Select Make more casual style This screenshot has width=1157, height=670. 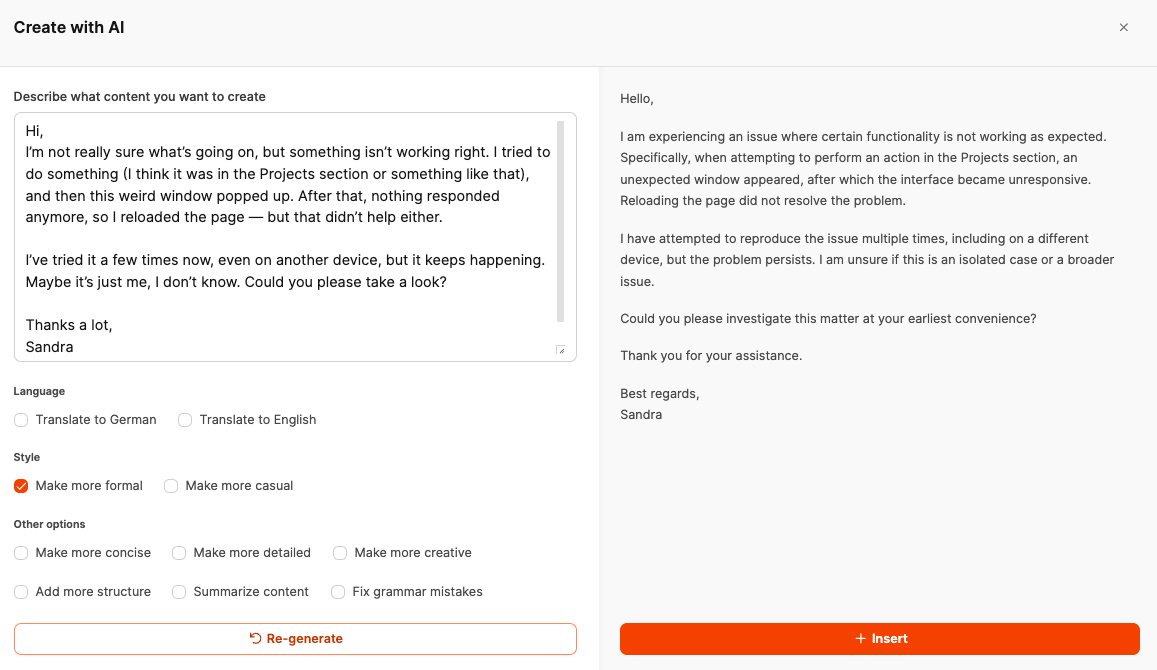[171, 486]
